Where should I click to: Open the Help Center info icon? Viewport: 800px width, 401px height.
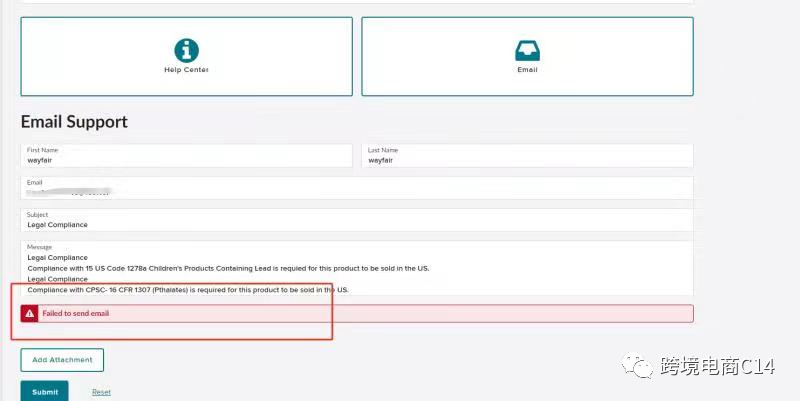(186, 50)
